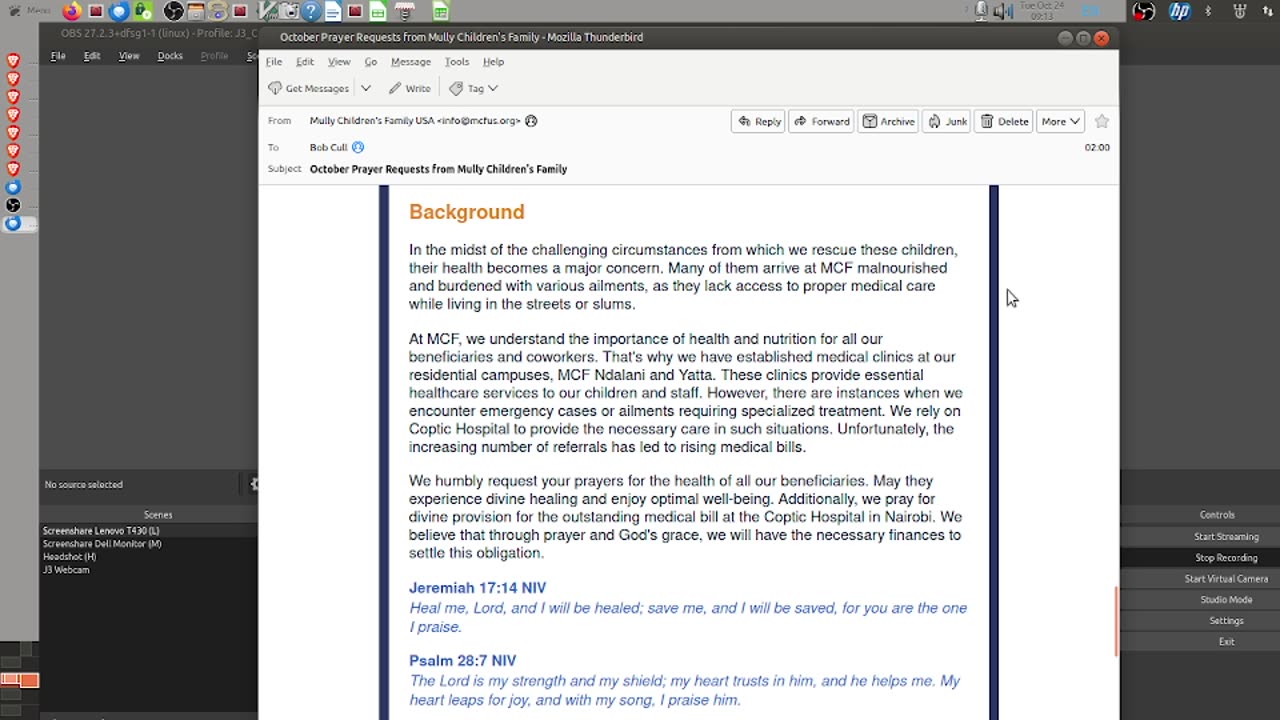The width and height of the screenshot is (1280, 720).
Task: Click the OBS Studio panel icon
Action: 173,11
